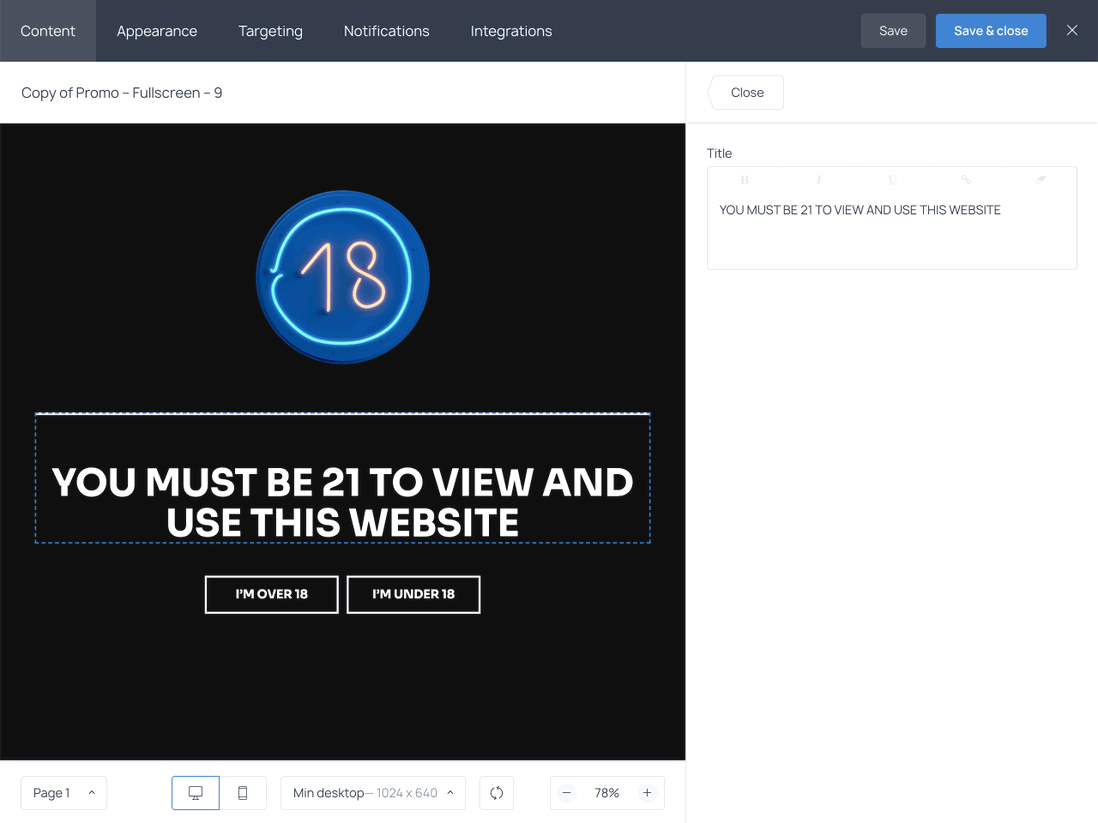Click the Save button

893,30
